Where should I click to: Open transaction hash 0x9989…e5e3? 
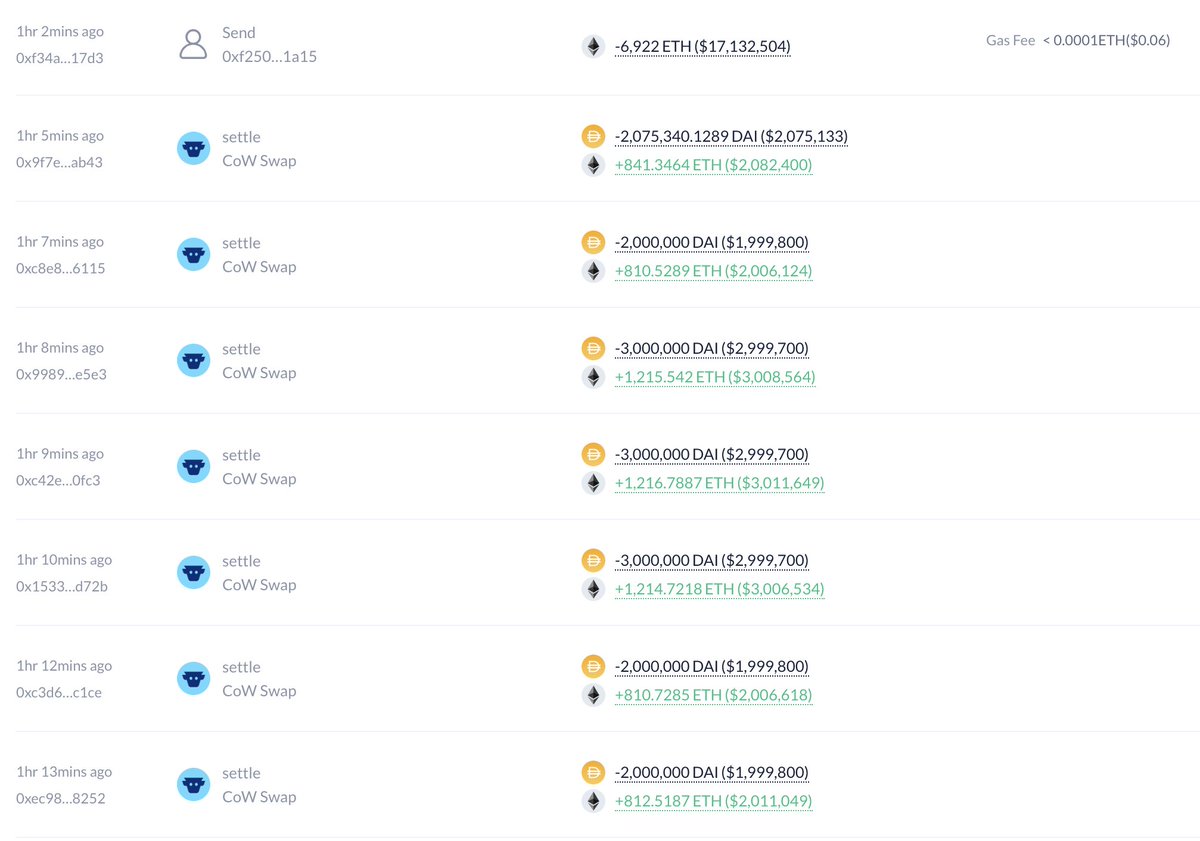pos(61,374)
